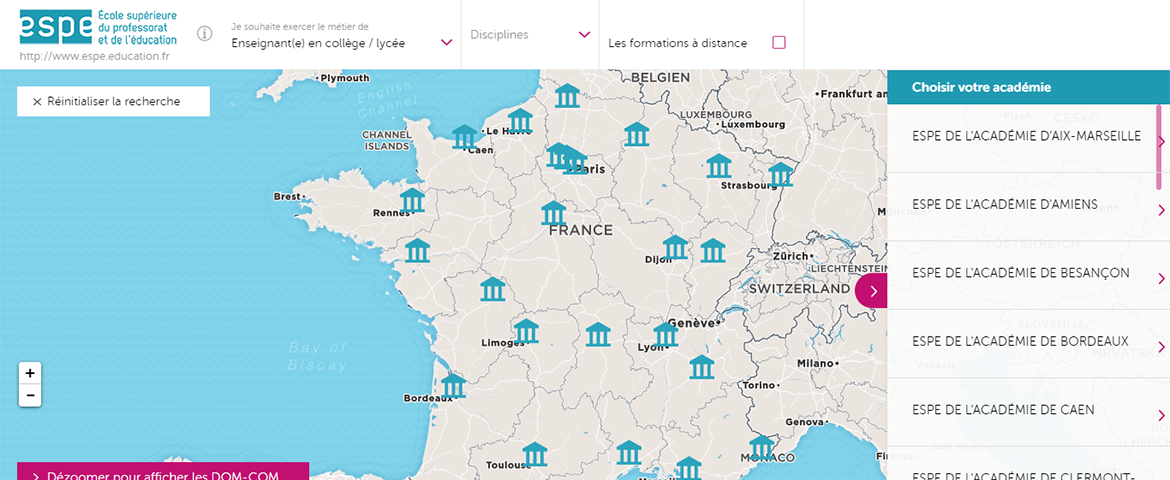Select the marker northeast of Paris
1170x480 pixels.
pos(636,134)
